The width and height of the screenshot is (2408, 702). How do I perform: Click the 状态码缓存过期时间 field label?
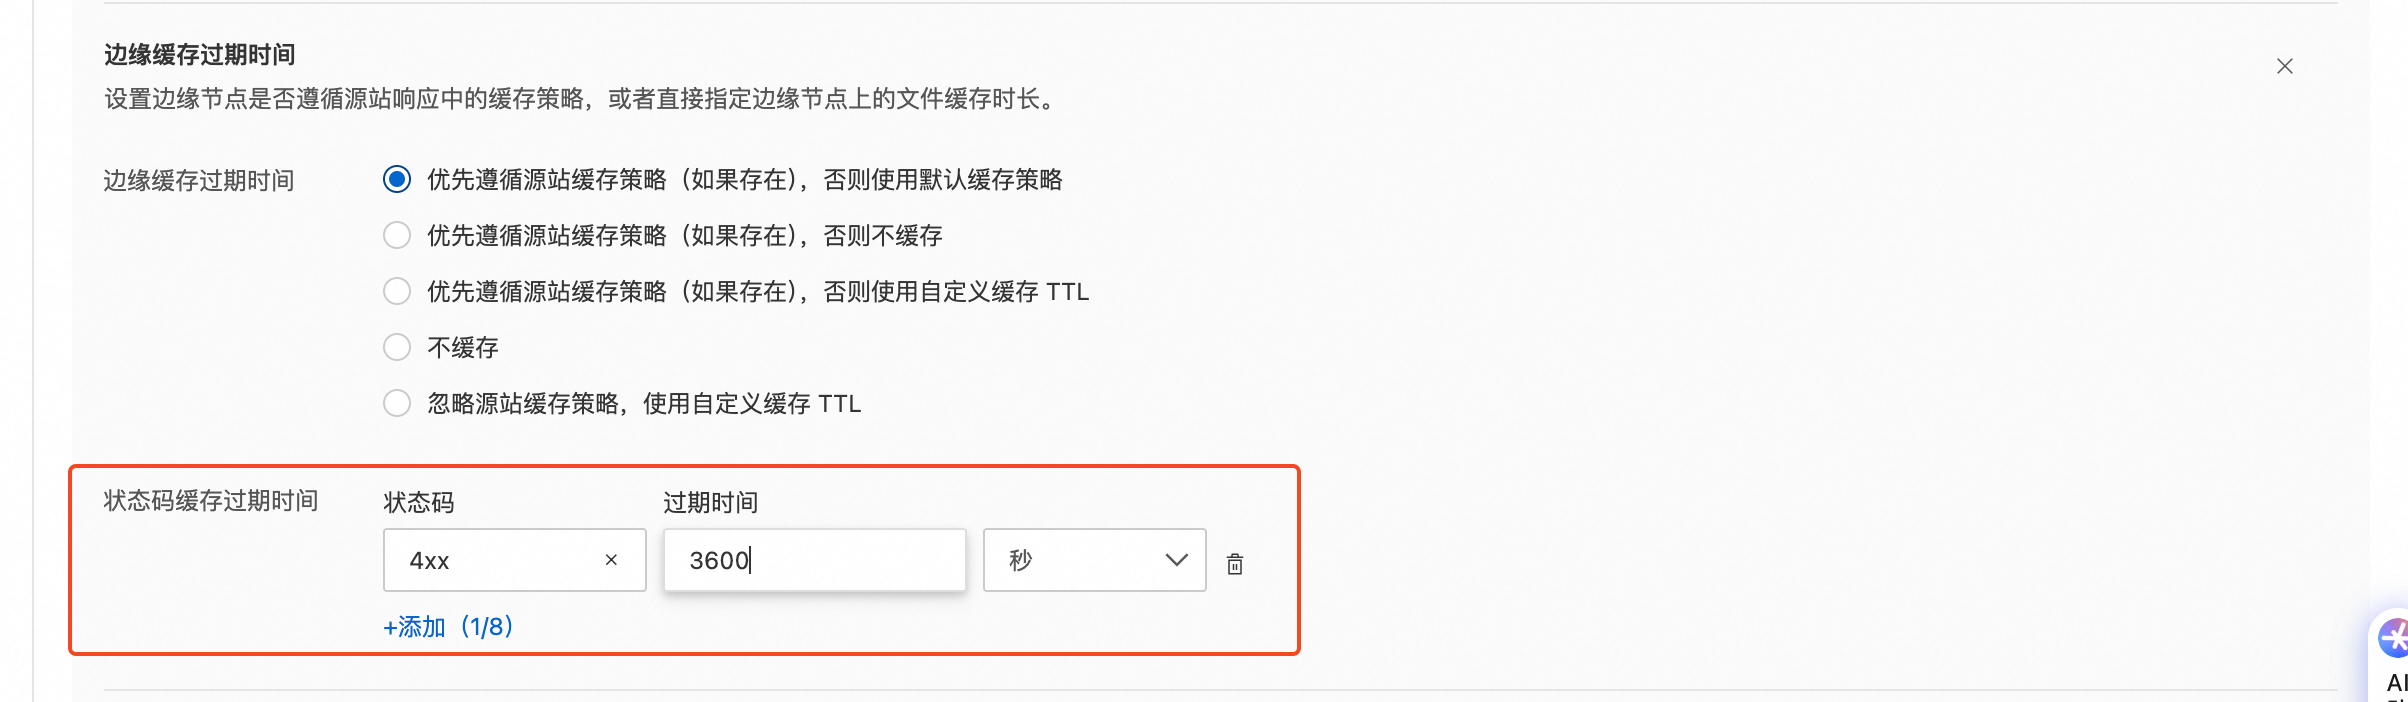pyautogui.click(x=211, y=501)
